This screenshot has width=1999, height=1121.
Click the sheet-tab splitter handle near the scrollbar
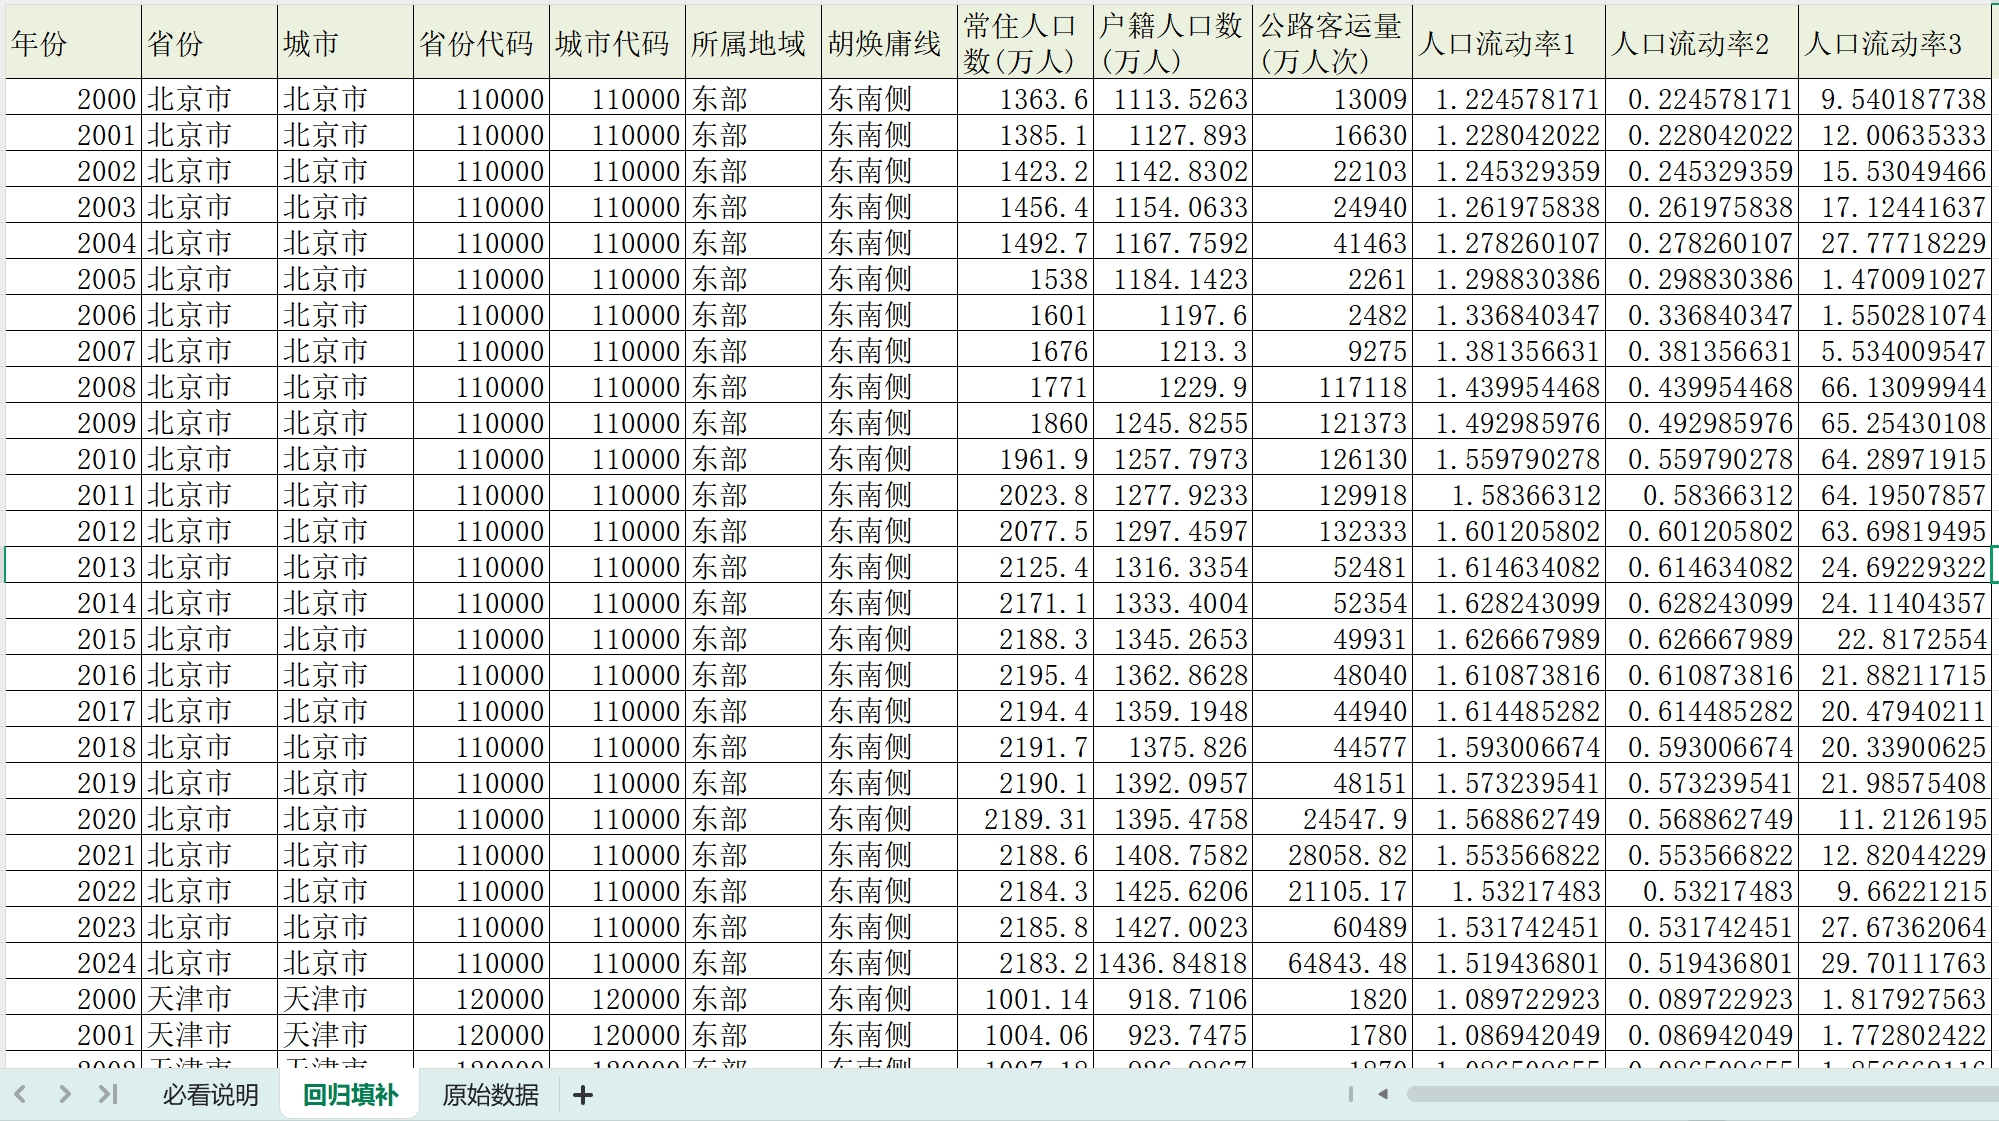(x=1351, y=1094)
